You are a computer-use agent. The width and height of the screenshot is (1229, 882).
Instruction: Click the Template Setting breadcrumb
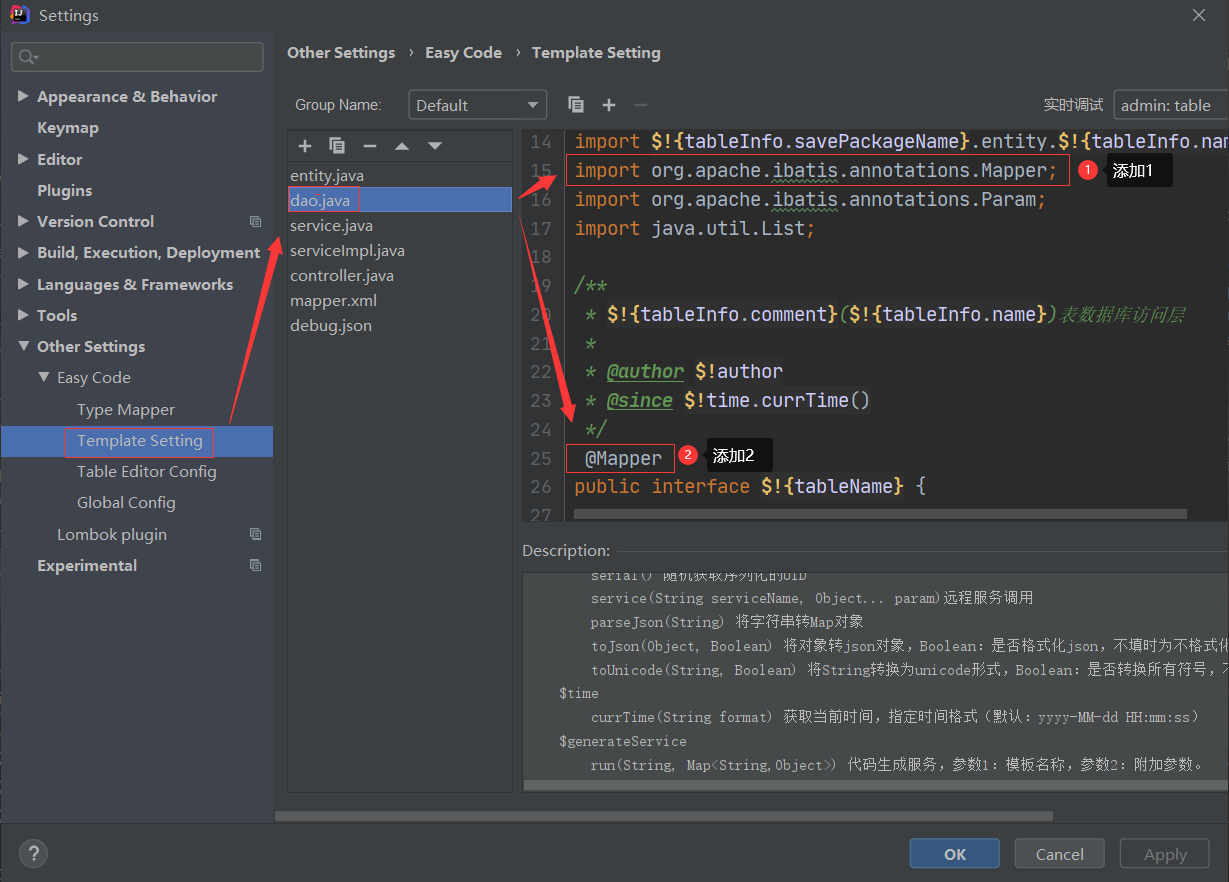tap(596, 52)
